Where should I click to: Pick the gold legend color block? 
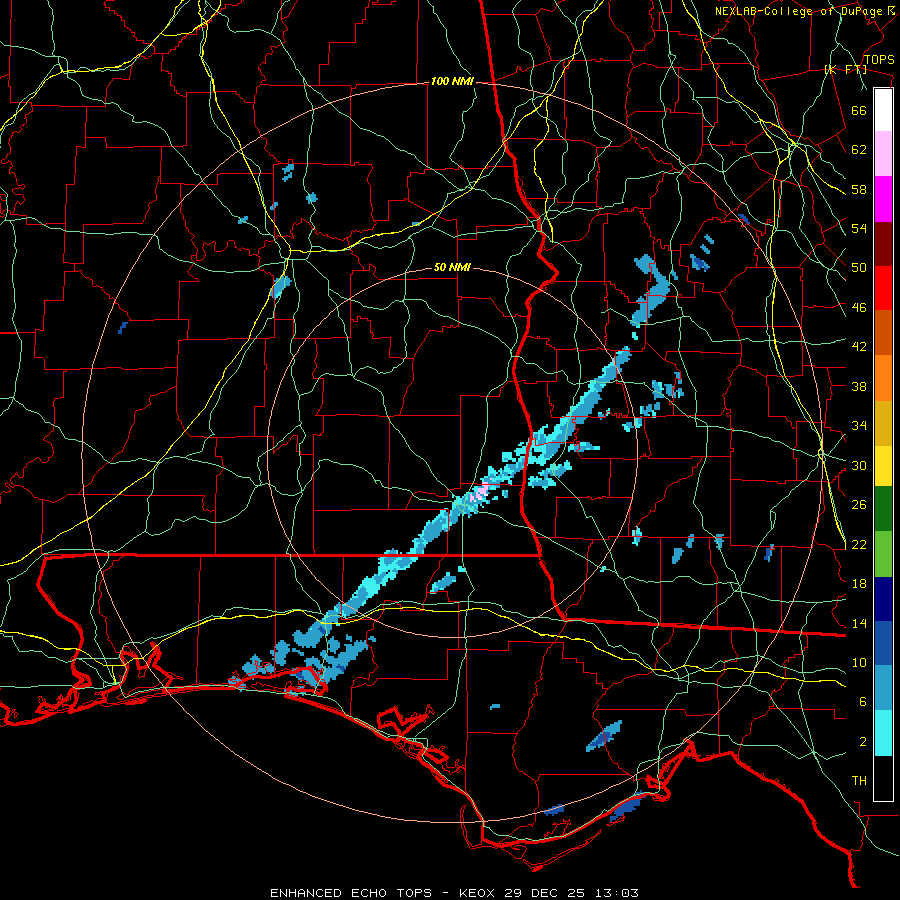click(883, 424)
